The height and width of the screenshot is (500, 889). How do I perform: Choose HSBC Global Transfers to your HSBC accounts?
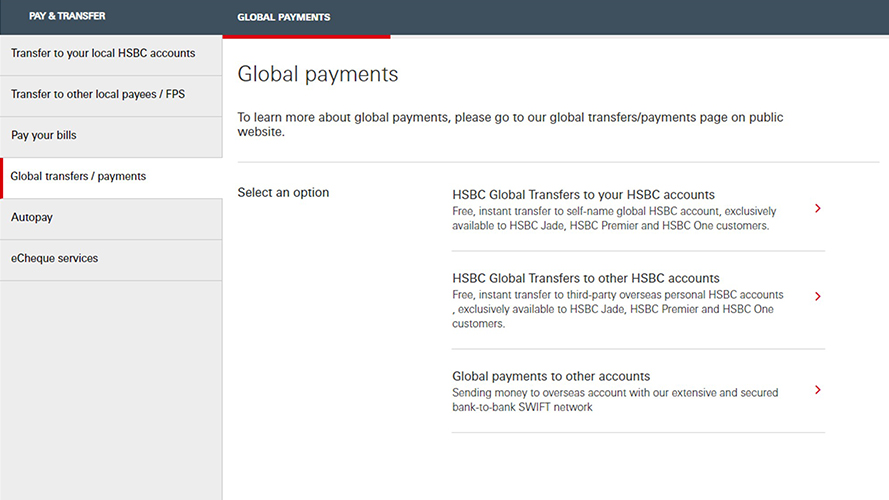click(x=583, y=194)
